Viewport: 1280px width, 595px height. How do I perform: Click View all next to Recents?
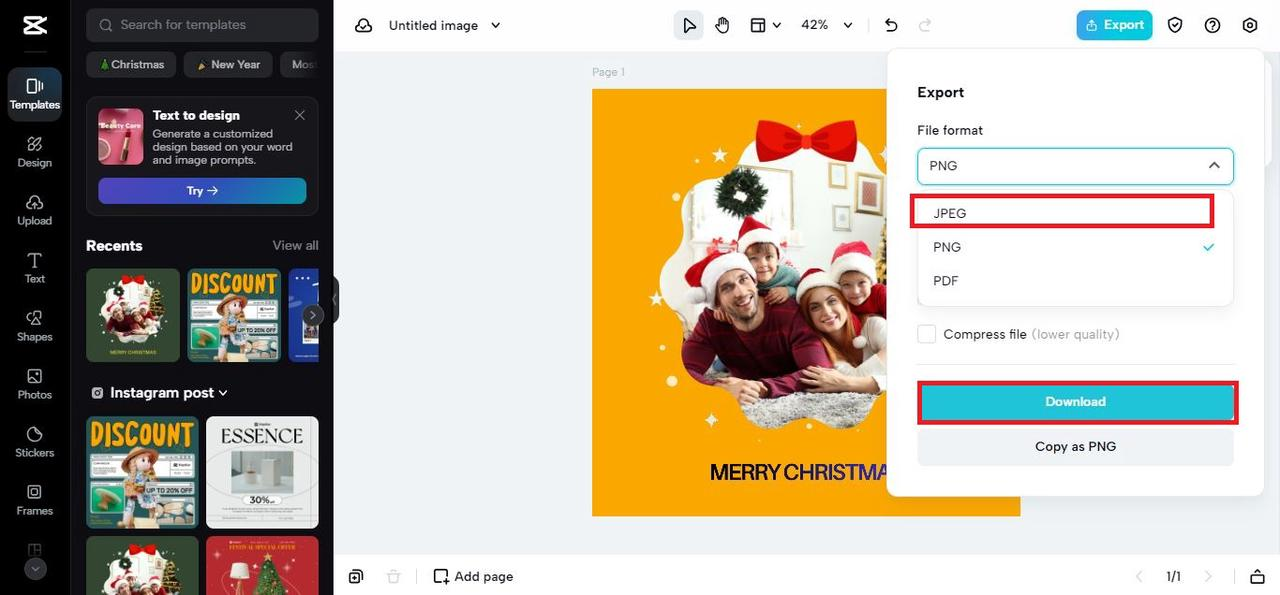pyautogui.click(x=295, y=245)
